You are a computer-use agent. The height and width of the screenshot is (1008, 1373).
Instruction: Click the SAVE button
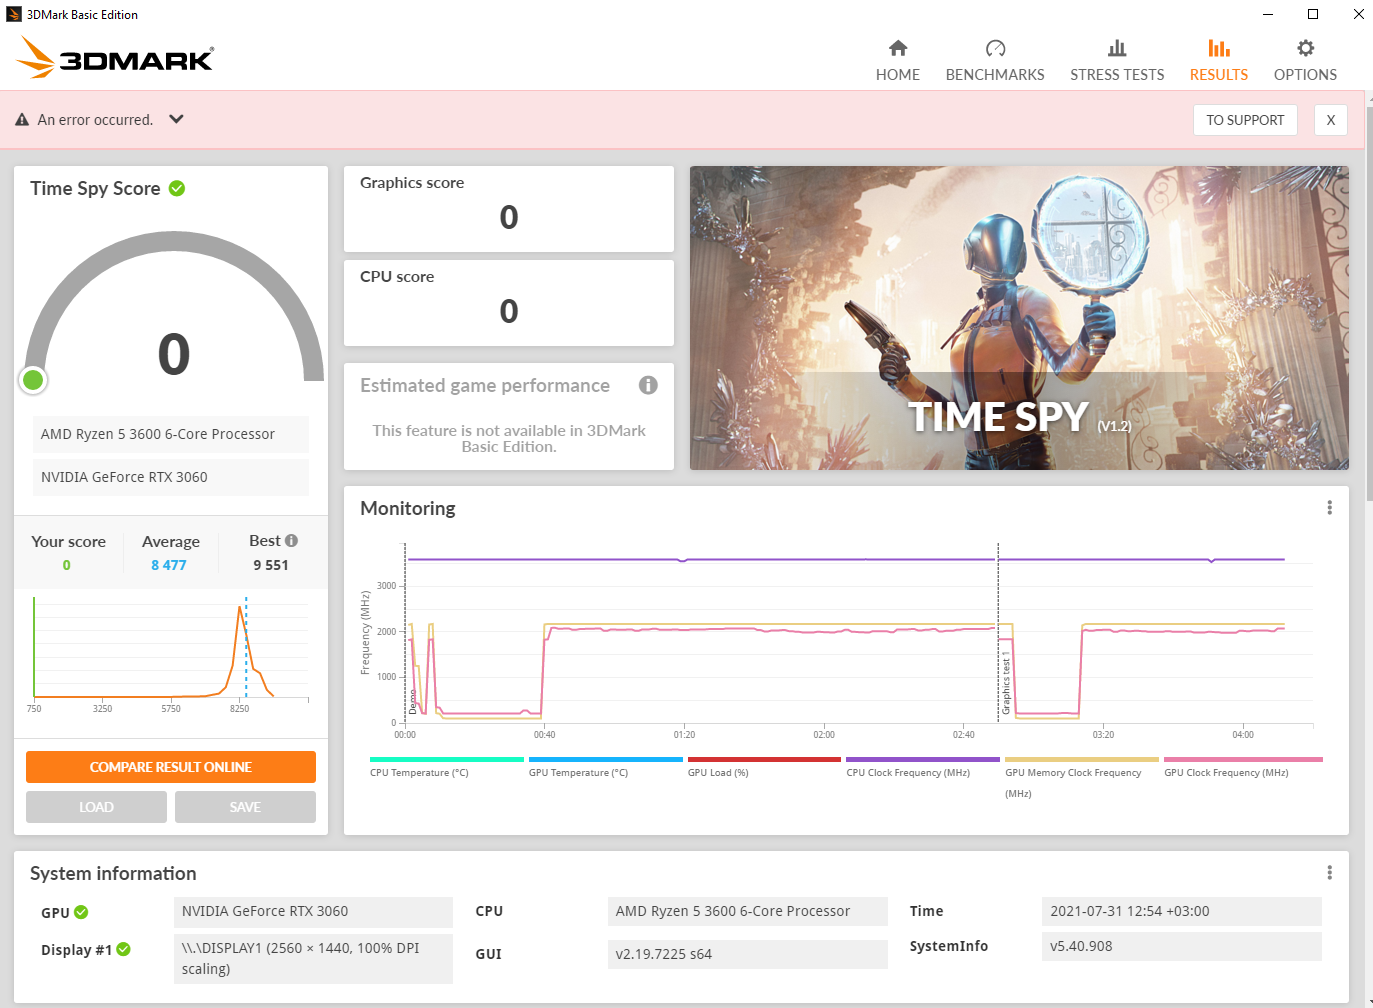[x=245, y=807]
